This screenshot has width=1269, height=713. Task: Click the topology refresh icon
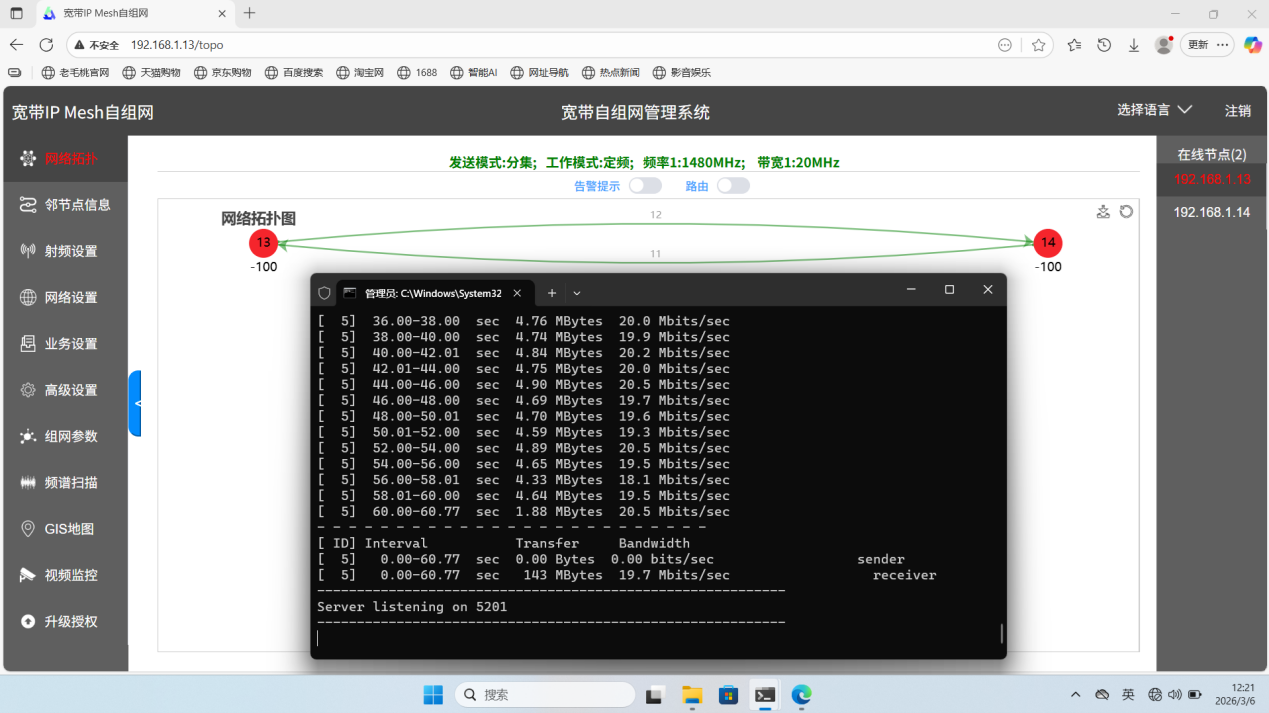point(1126,211)
